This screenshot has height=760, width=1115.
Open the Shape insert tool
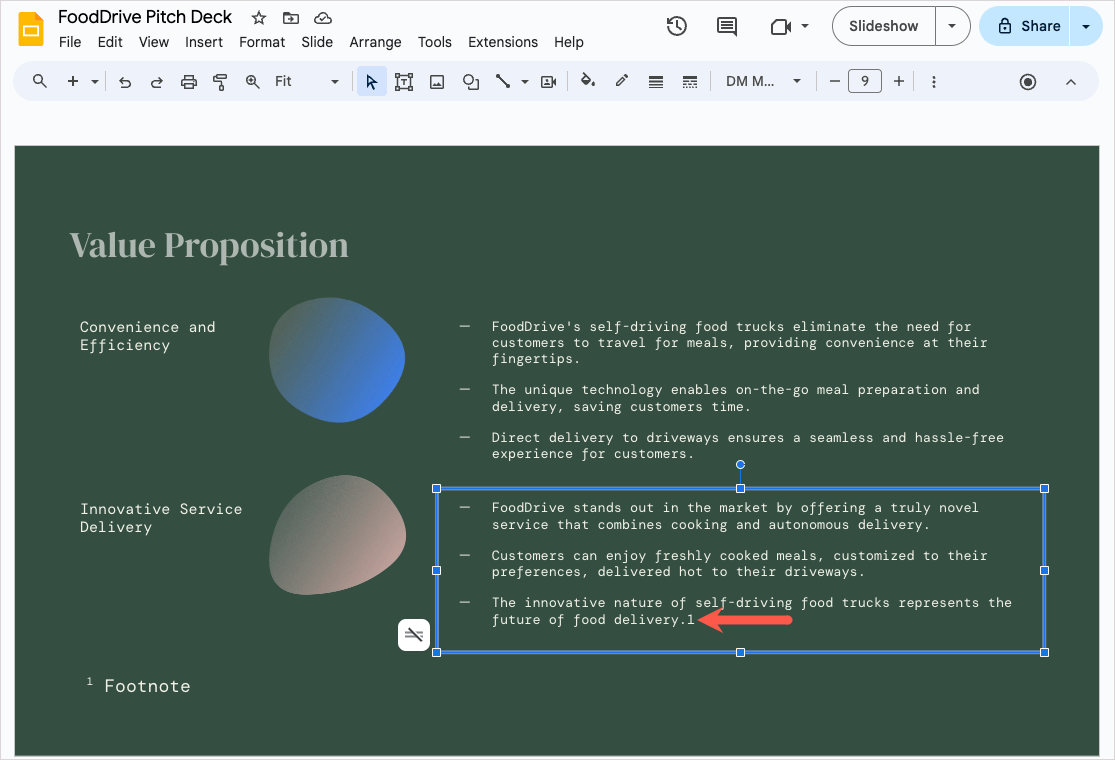[471, 82]
